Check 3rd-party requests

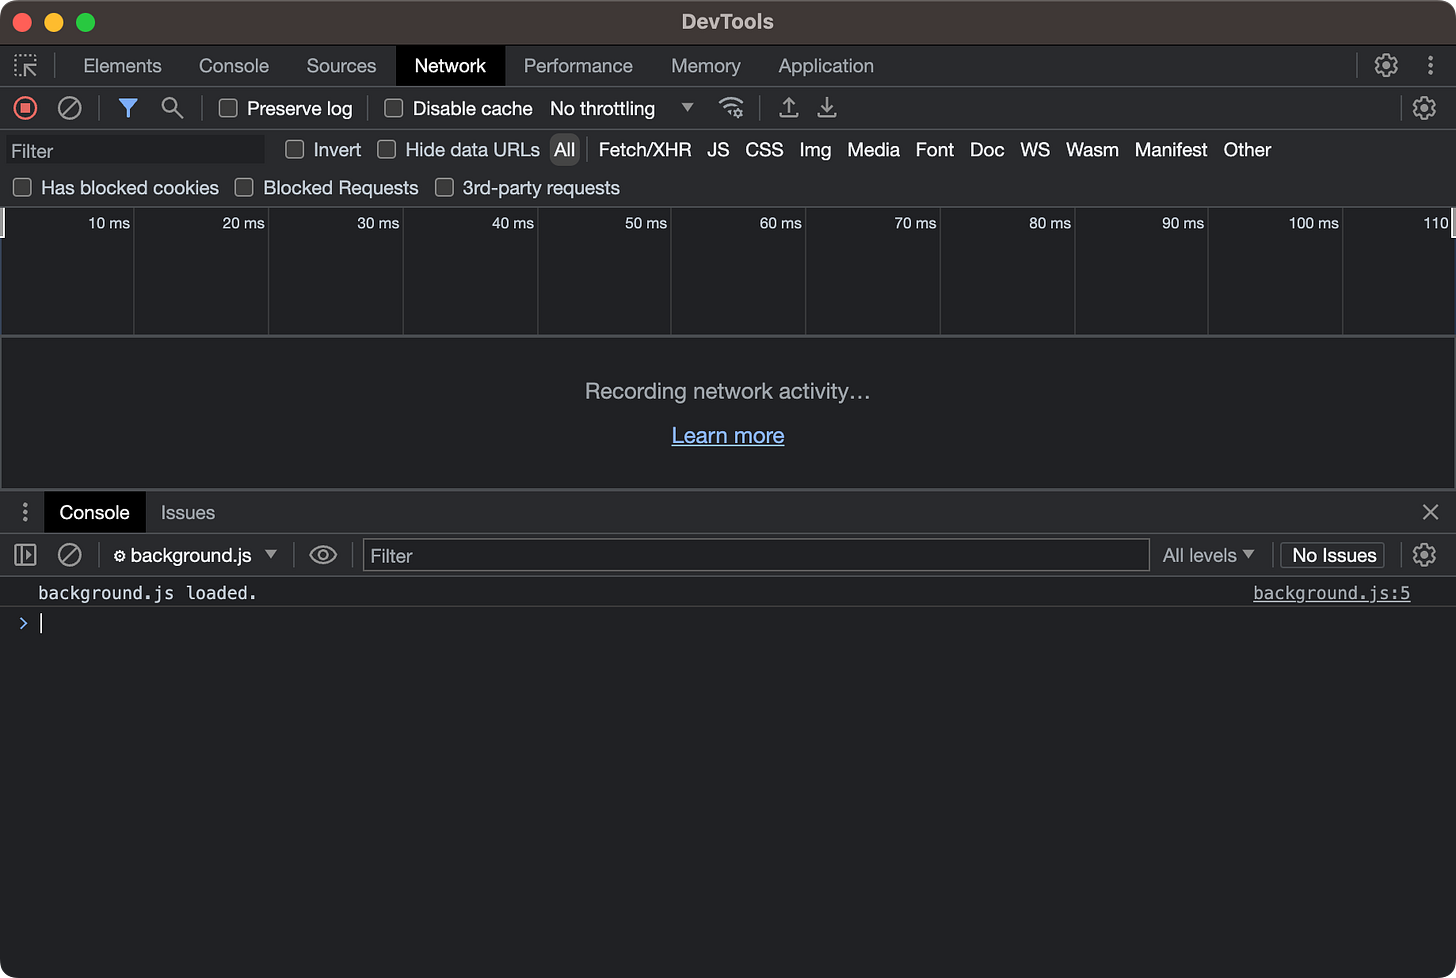[444, 188]
